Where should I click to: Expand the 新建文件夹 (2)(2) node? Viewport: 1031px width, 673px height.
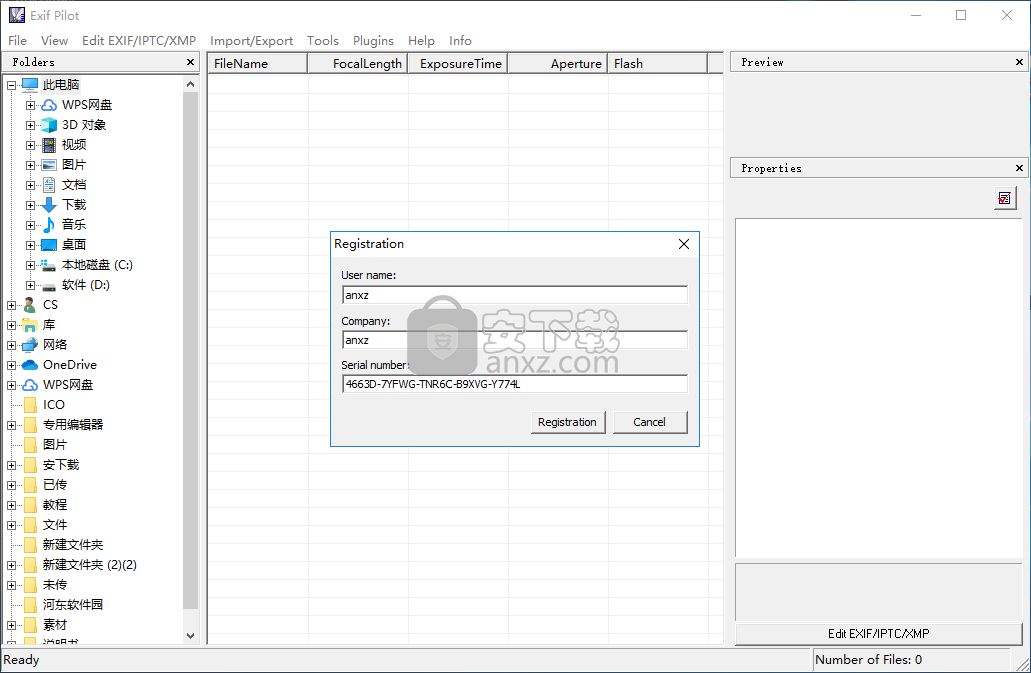tap(11, 565)
